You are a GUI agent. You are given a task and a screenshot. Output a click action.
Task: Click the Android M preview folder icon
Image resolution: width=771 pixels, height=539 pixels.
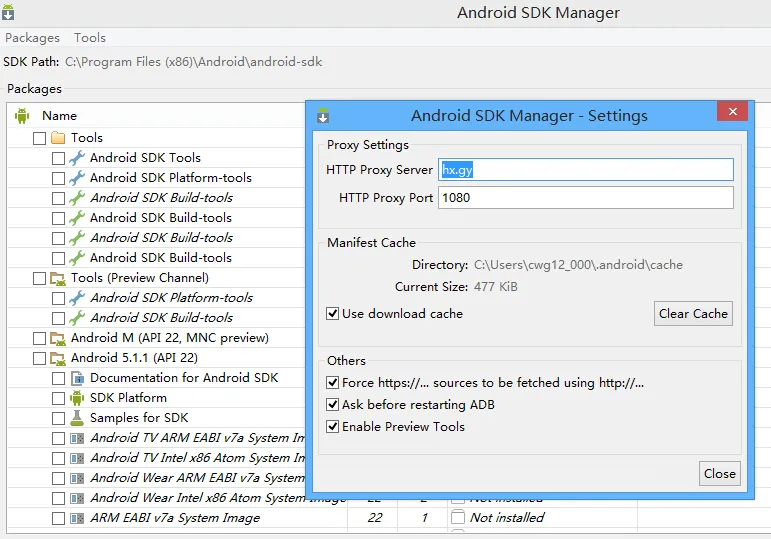58,338
